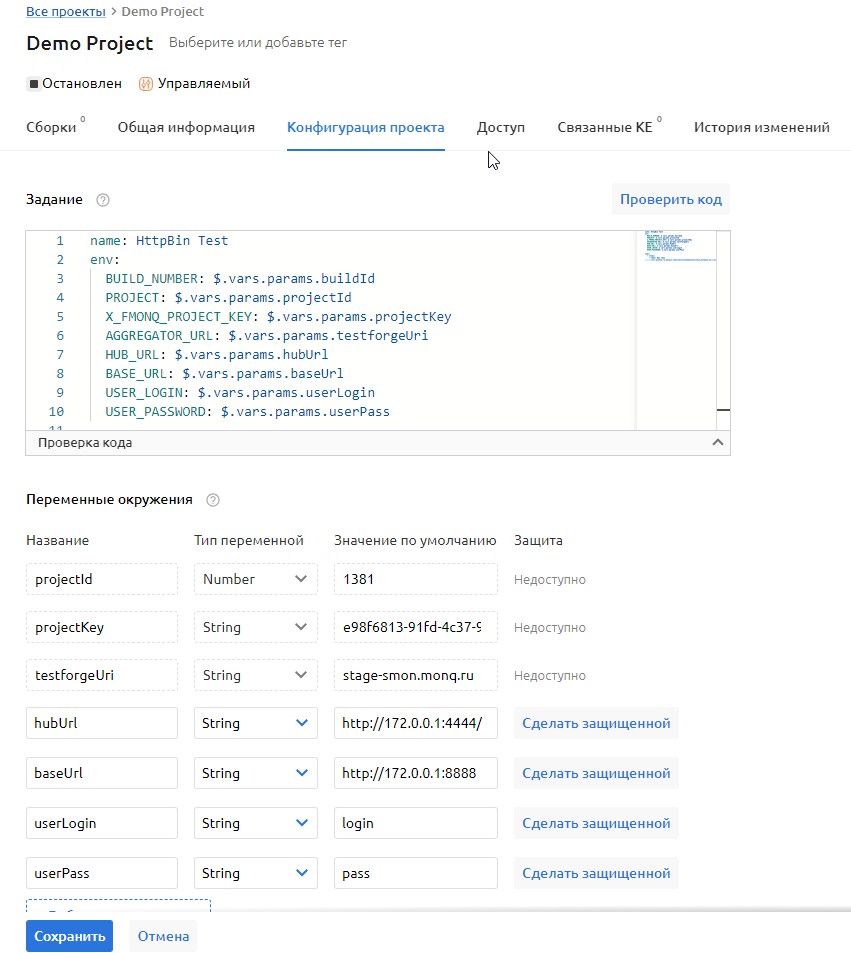Viewport: 851px width, 953px height.
Task: Click the Отмена button
Action: pyautogui.click(x=163, y=936)
